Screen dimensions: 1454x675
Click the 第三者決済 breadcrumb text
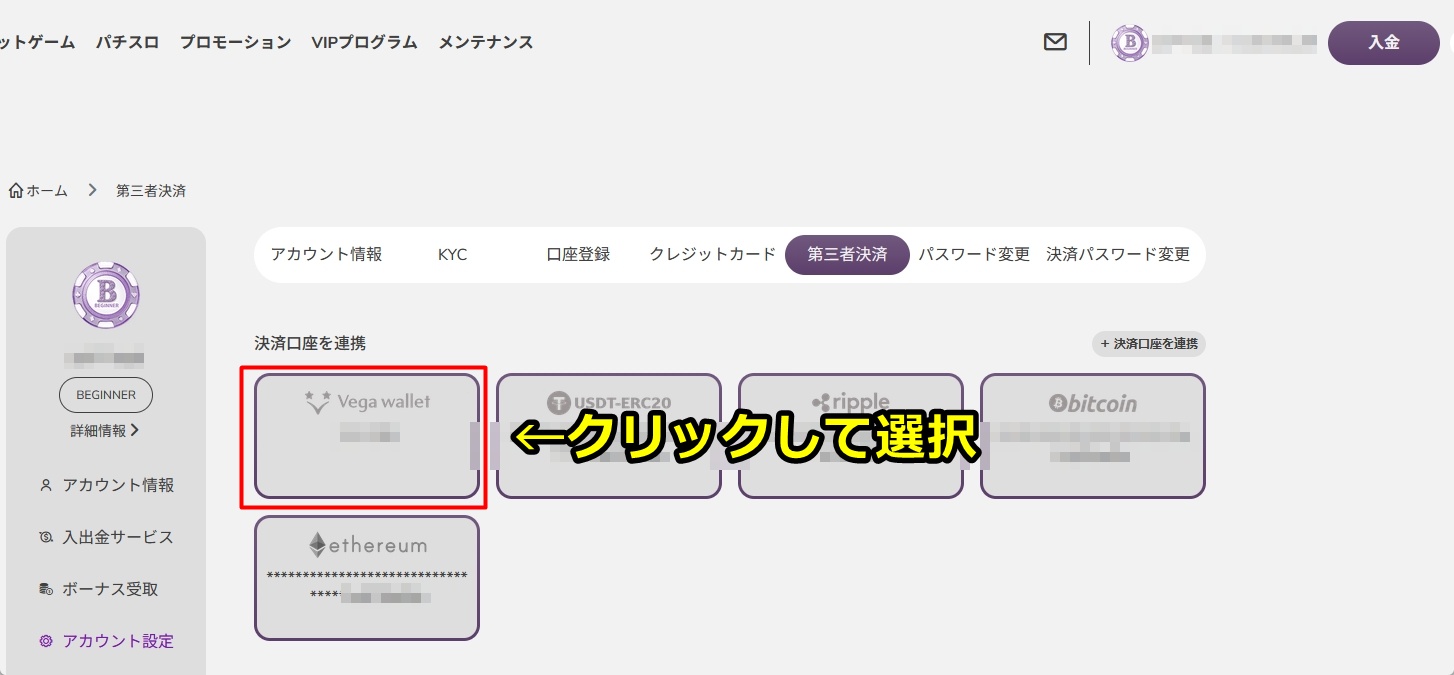(x=151, y=190)
